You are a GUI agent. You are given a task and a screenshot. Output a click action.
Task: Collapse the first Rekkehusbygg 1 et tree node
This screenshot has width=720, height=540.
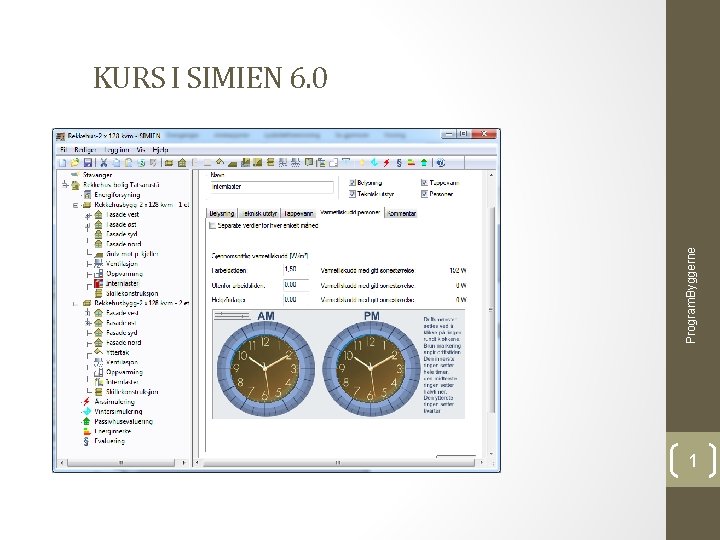(75, 205)
